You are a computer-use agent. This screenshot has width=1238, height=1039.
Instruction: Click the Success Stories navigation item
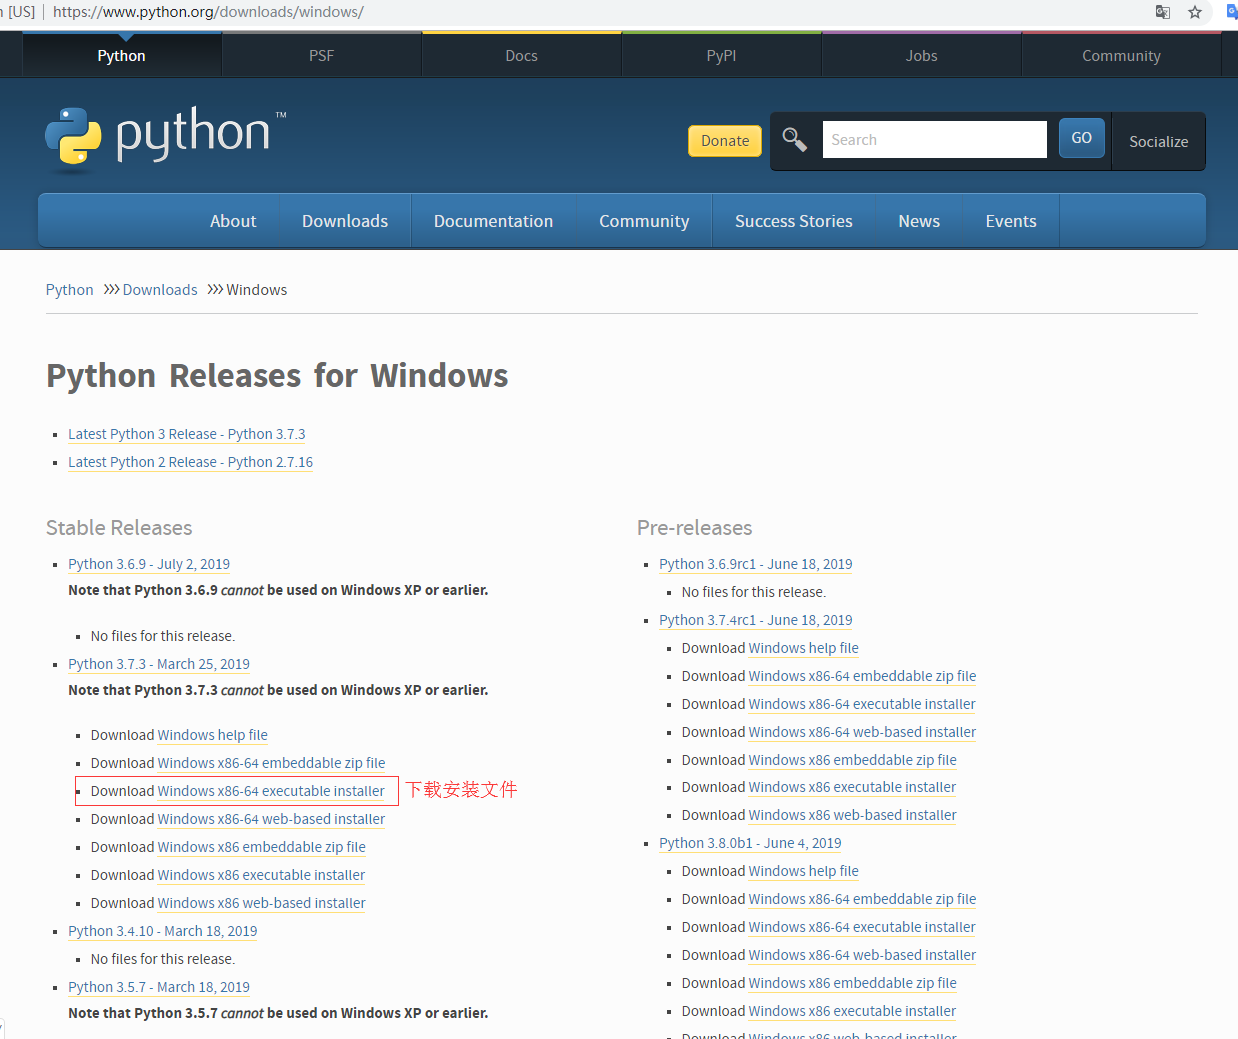[x=793, y=221]
